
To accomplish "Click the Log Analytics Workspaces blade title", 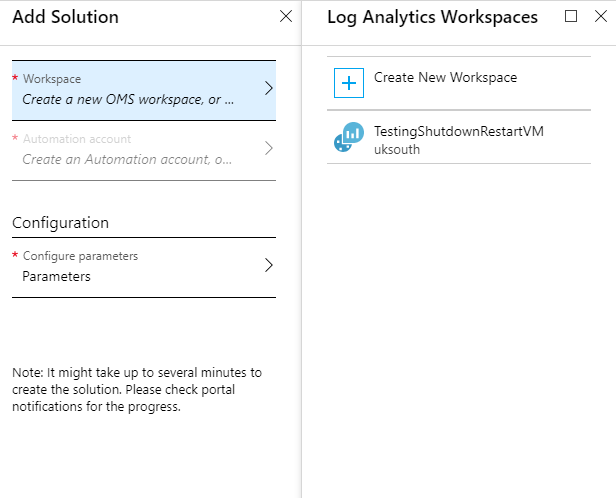I will coord(432,17).
